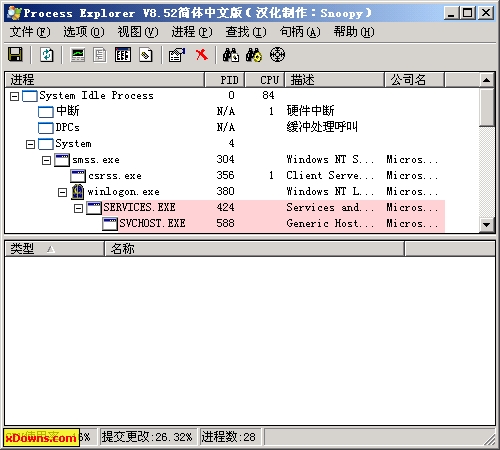The width and height of the screenshot is (500, 450).
Task: Open the System Information graph icon
Action: pos(78,54)
